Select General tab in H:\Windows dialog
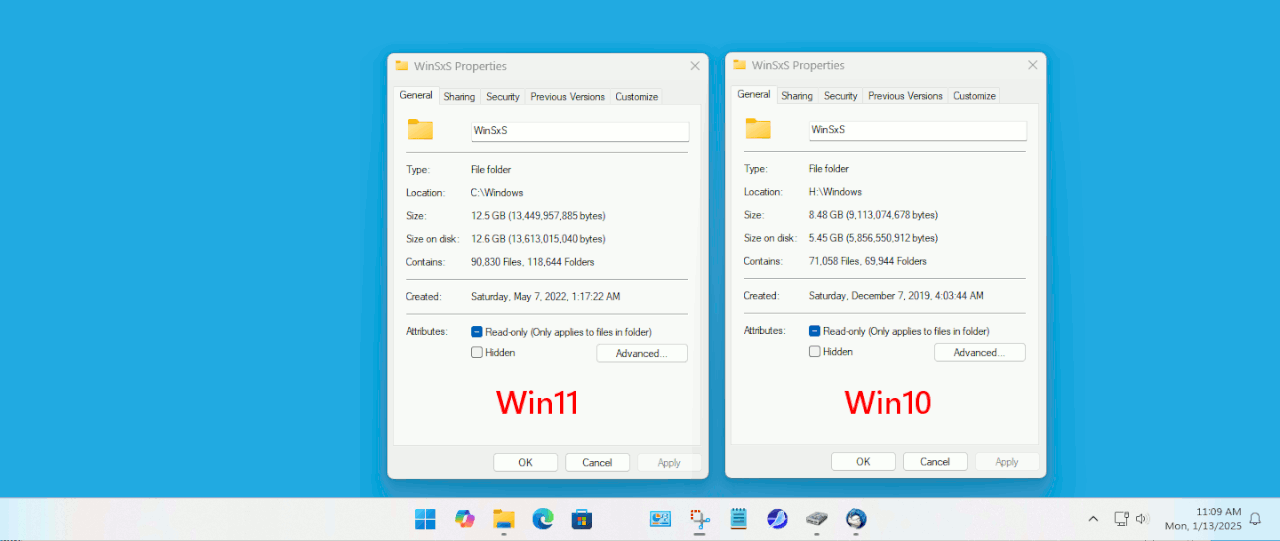 coord(754,94)
